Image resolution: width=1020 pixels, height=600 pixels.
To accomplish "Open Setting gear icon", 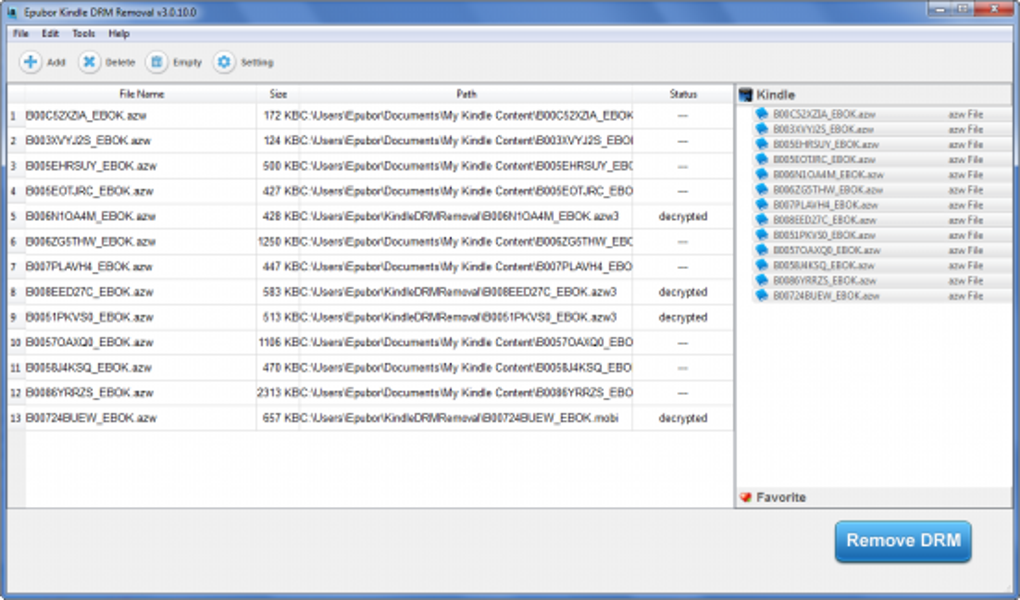I will tap(224, 62).
